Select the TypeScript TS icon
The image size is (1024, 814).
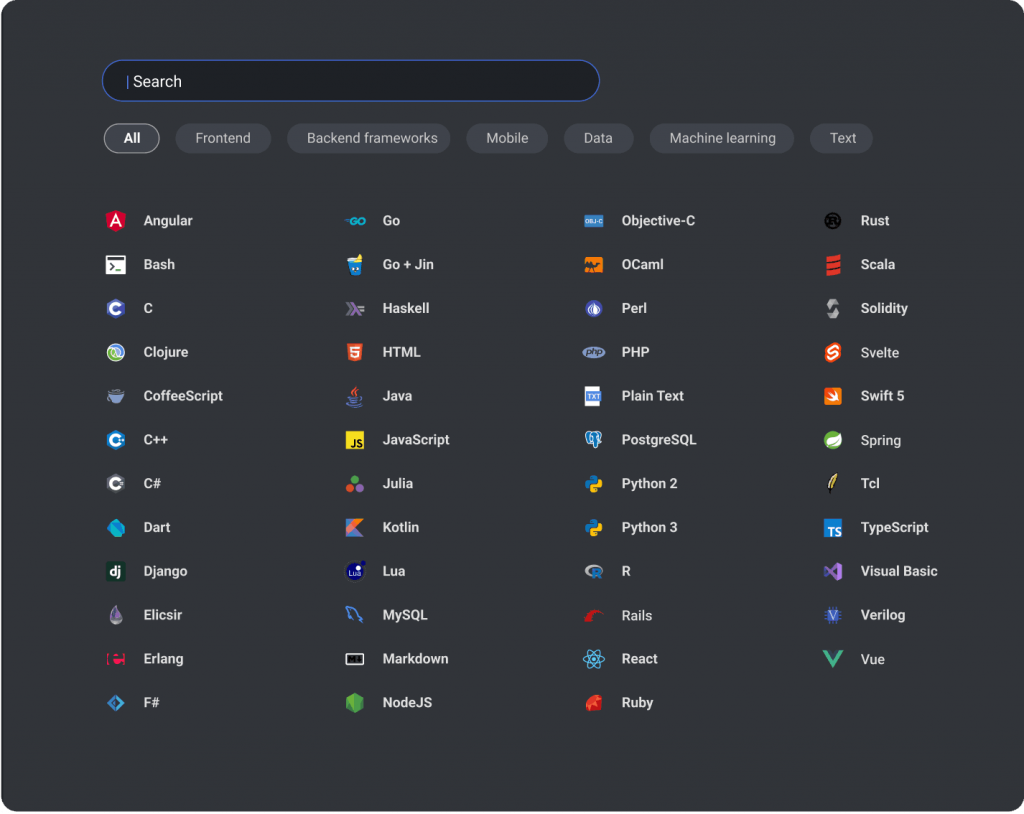833,528
